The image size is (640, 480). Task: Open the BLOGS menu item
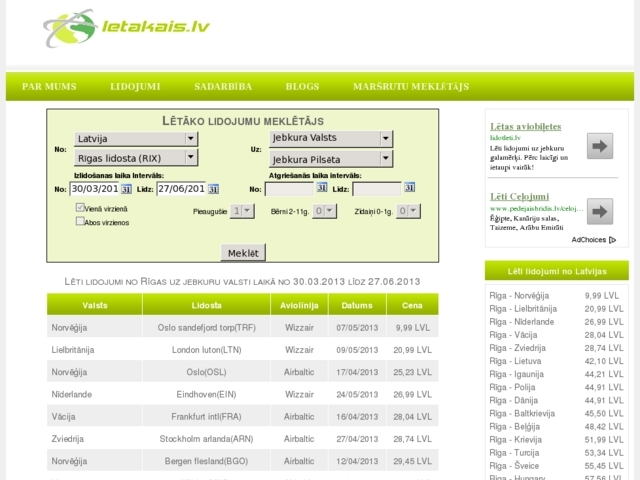click(x=302, y=87)
